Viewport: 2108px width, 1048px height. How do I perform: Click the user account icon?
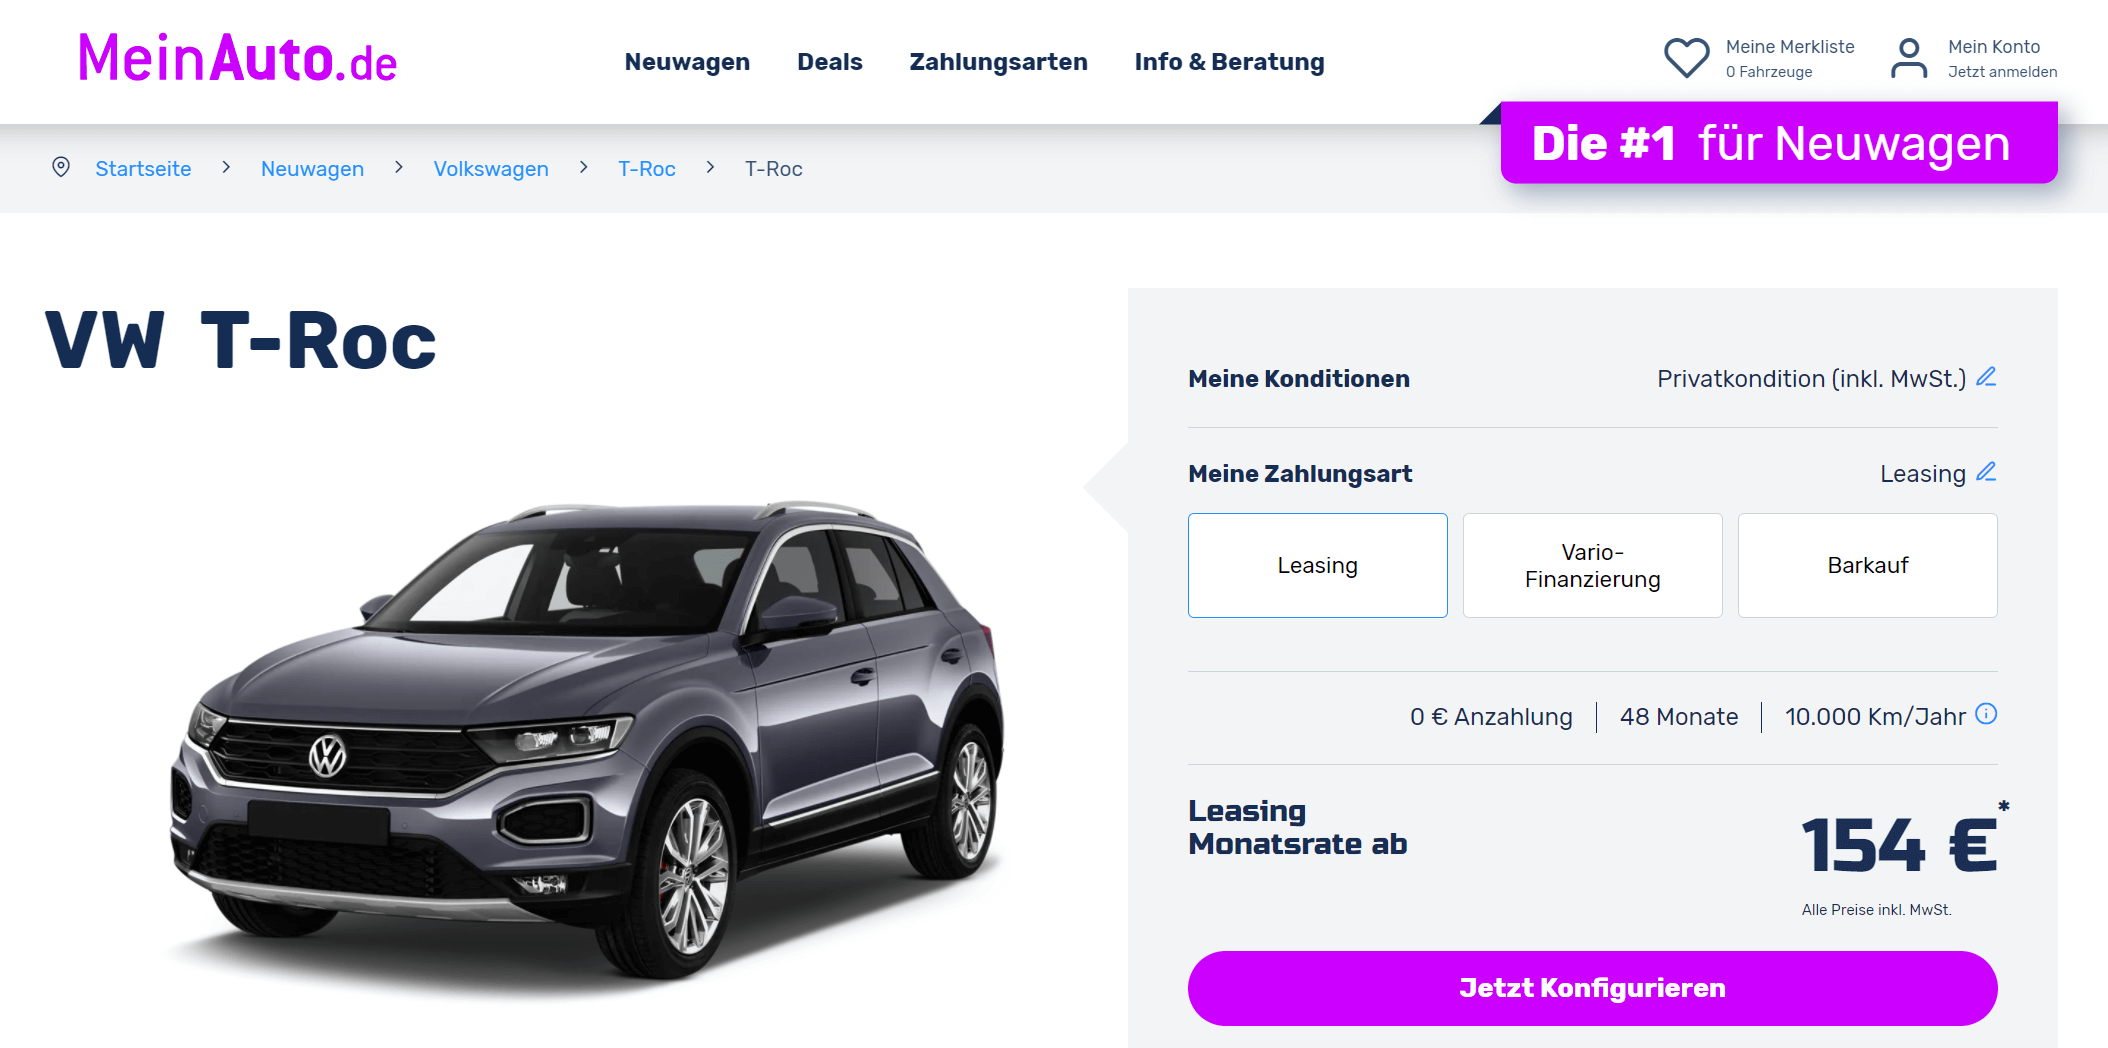1909,58
